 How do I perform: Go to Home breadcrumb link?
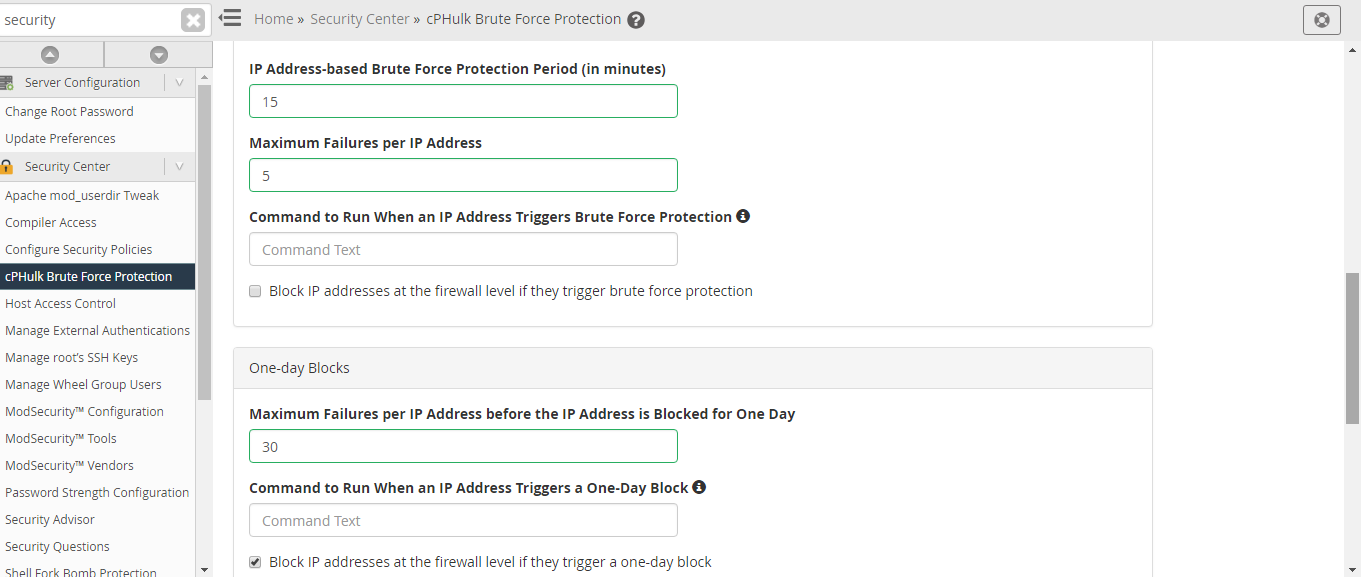pos(274,19)
